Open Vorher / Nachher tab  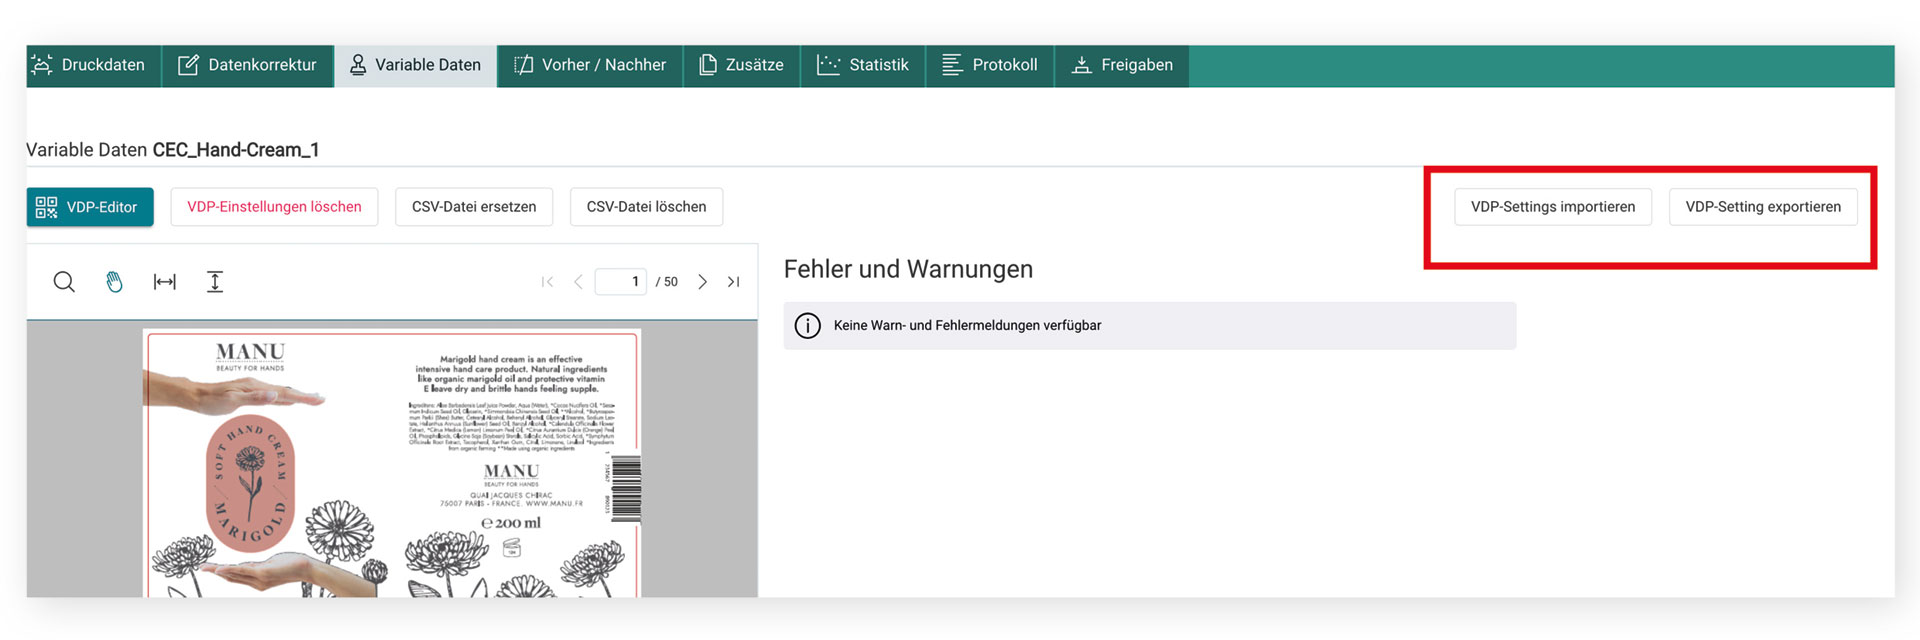click(x=590, y=65)
